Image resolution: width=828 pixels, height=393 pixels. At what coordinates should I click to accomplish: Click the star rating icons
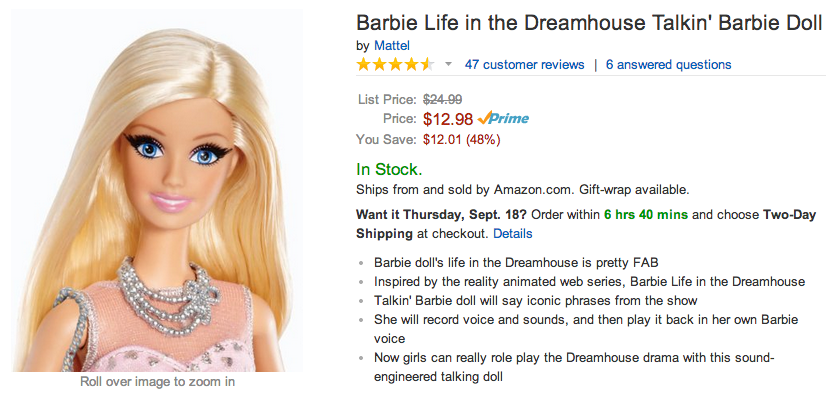[396, 65]
